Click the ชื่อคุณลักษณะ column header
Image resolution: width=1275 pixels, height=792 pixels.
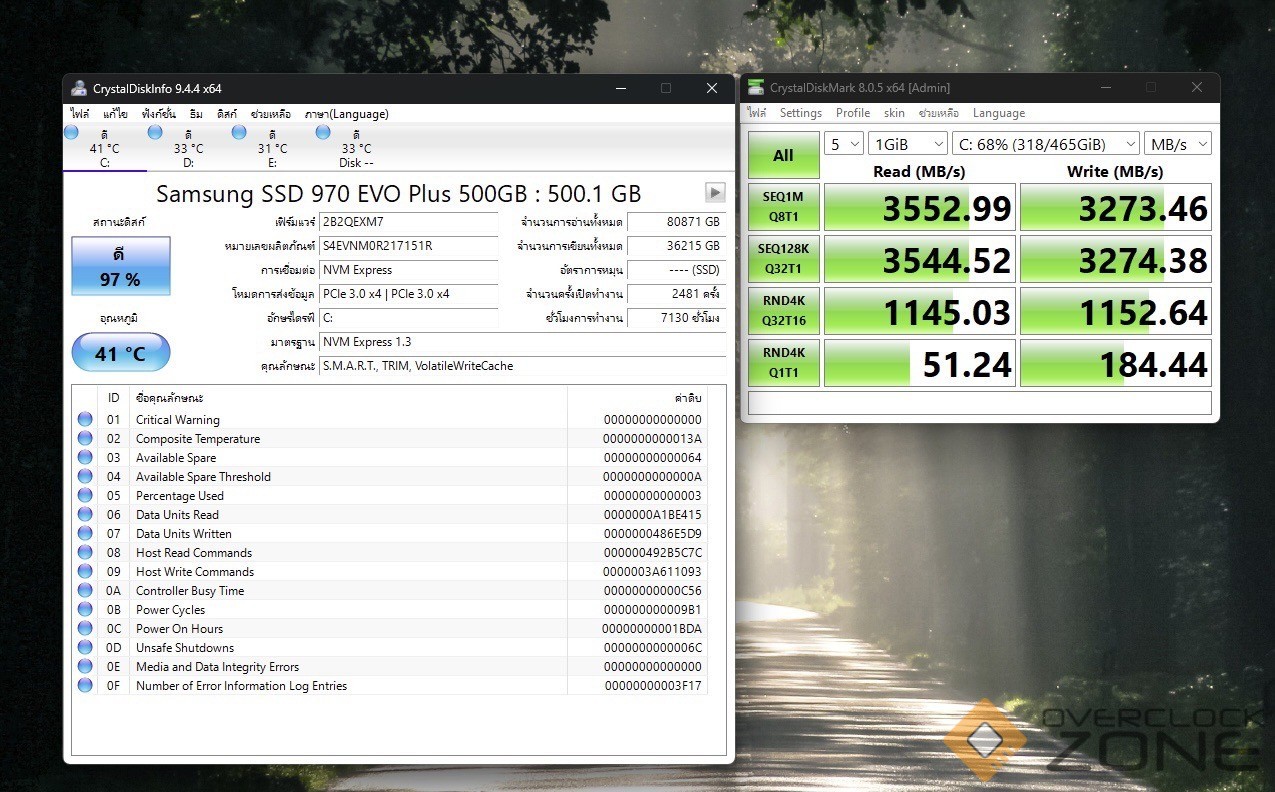(348, 398)
